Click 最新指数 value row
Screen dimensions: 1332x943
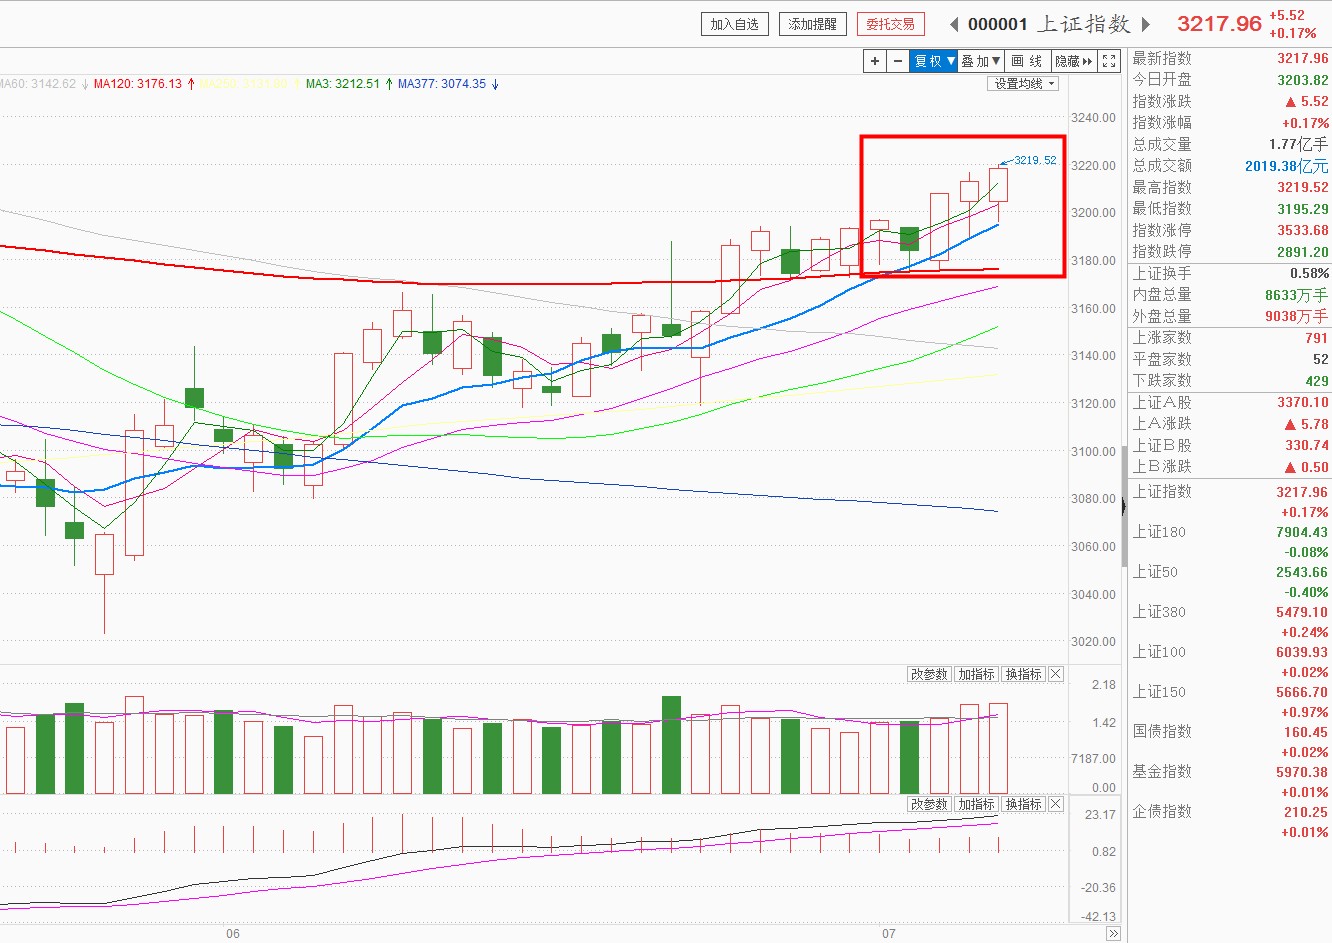pyautogui.click(x=1230, y=59)
